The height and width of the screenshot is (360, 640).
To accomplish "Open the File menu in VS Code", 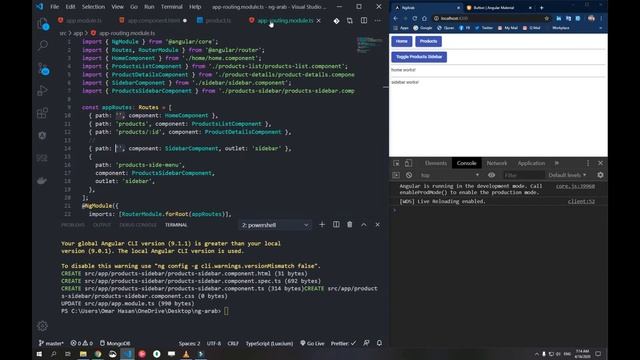I will click(x=54, y=7).
